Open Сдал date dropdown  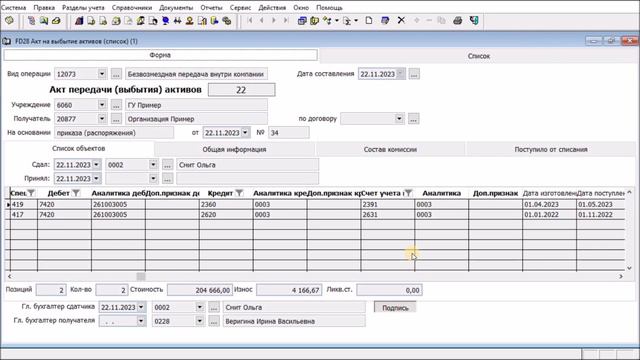coord(96,165)
